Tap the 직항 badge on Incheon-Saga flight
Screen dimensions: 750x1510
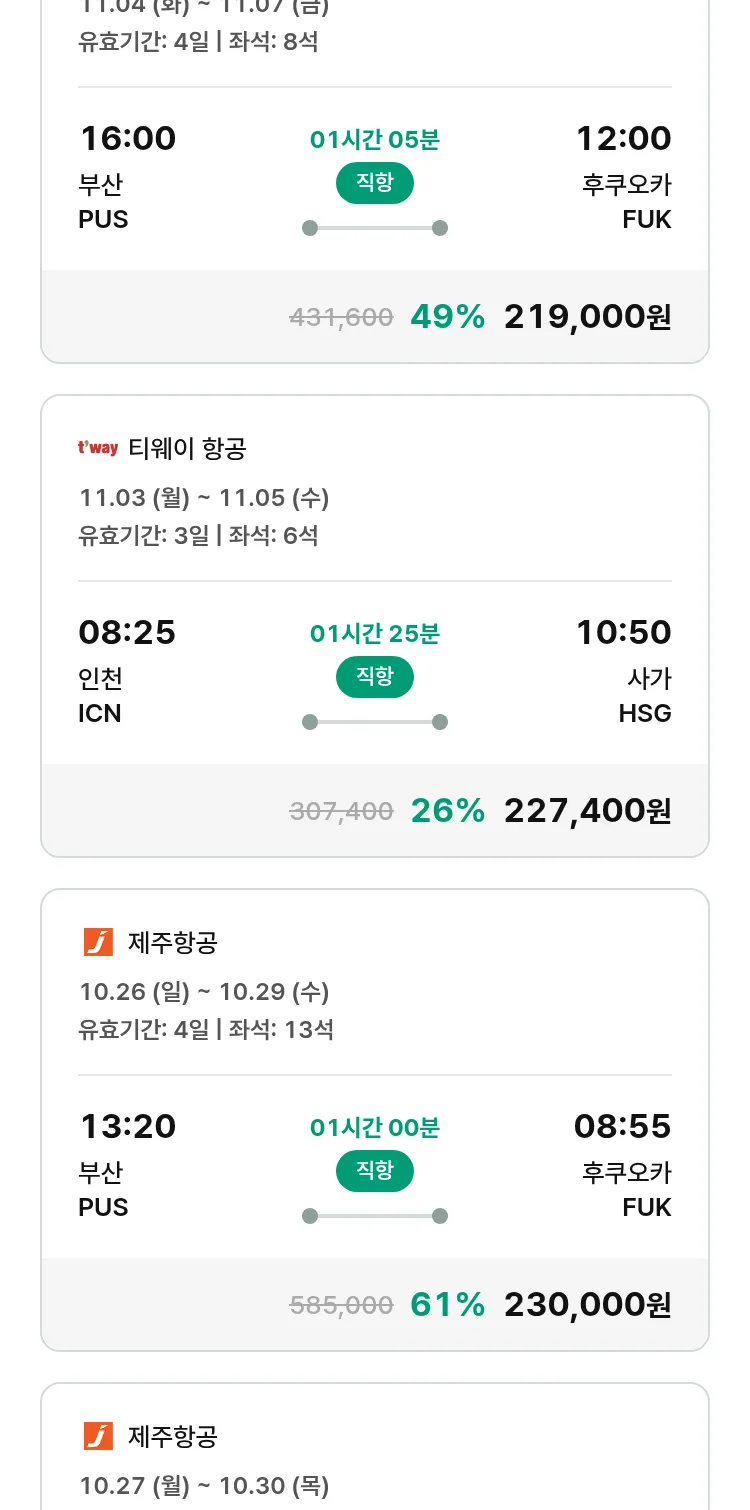374,677
